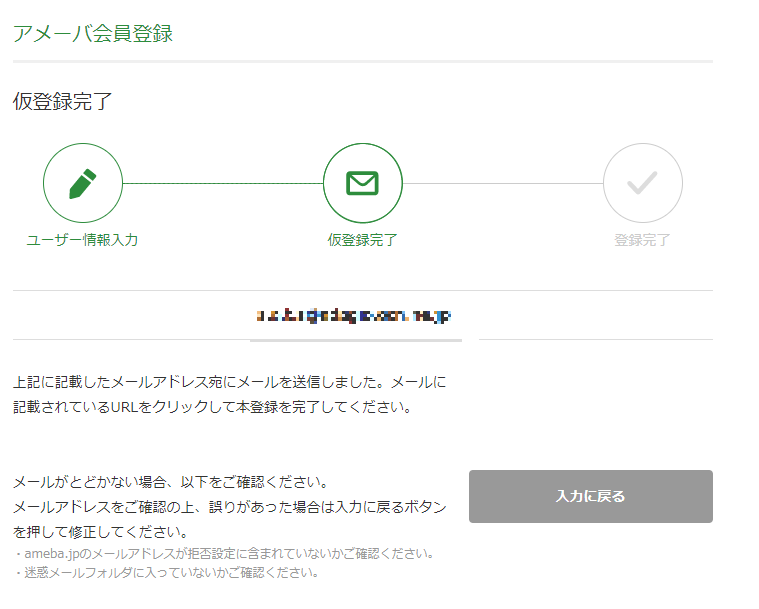Image resolution: width=759 pixels, height=609 pixels.
Task: Click the line メールアドレスをご確認の上
Action: (229, 507)
